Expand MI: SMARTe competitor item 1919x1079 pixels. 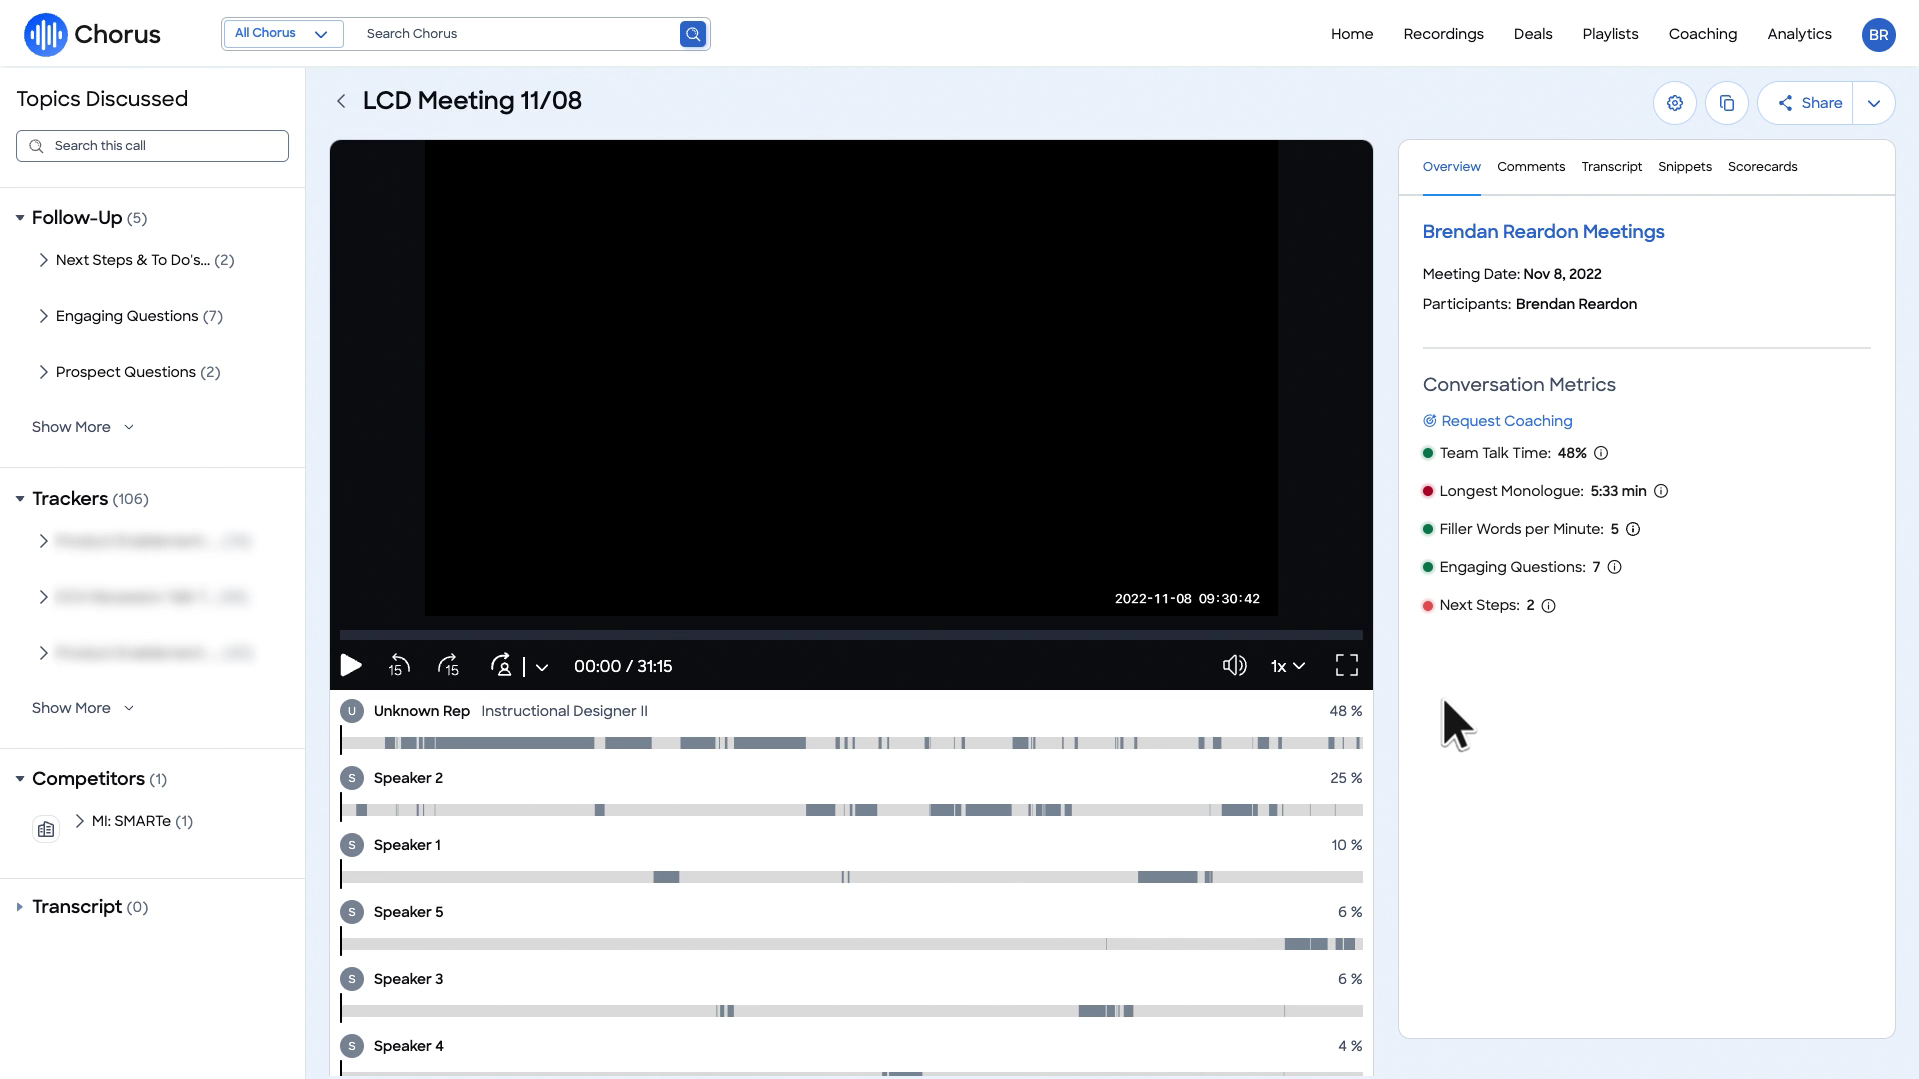[x=79, y=821]
